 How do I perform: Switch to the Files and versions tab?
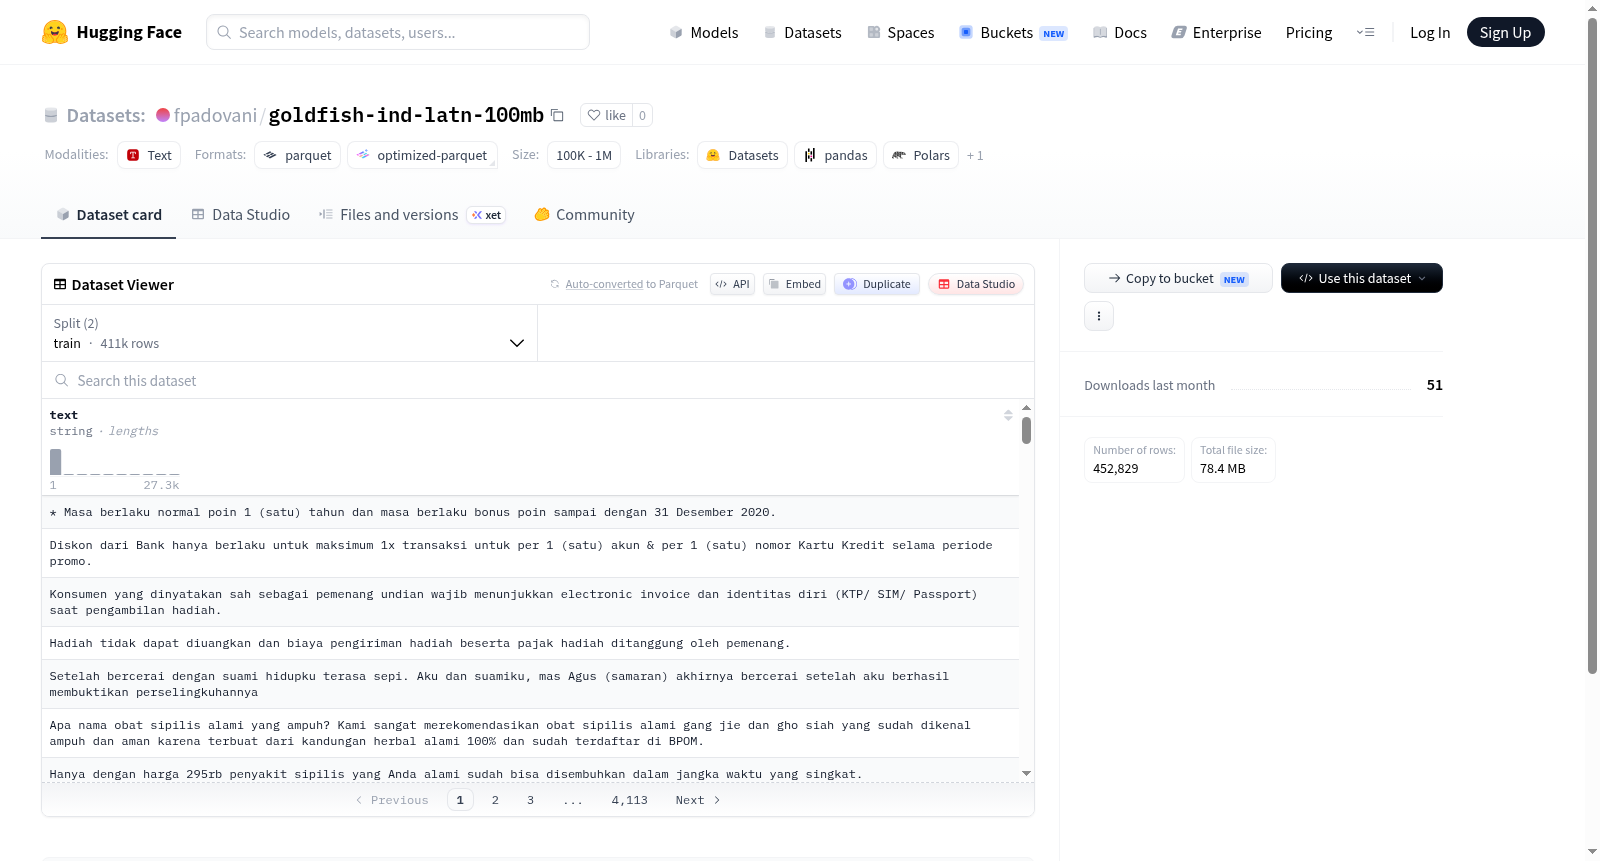pos(412,215)
